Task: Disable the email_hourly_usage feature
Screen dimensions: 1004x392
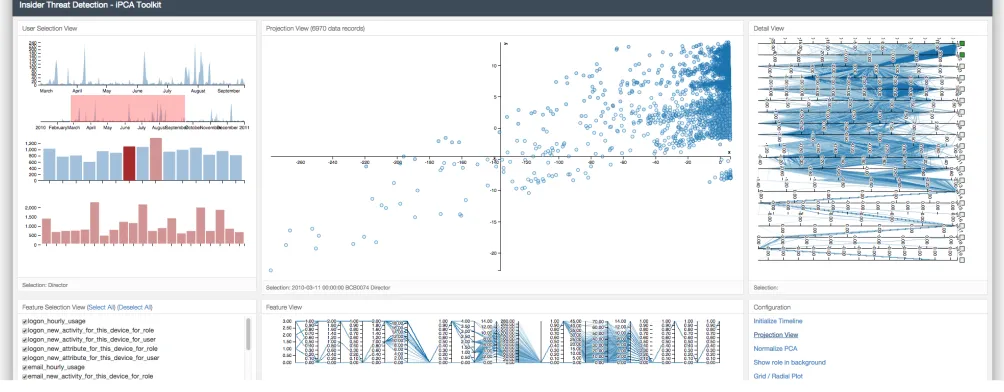Action: coord(24,368)
